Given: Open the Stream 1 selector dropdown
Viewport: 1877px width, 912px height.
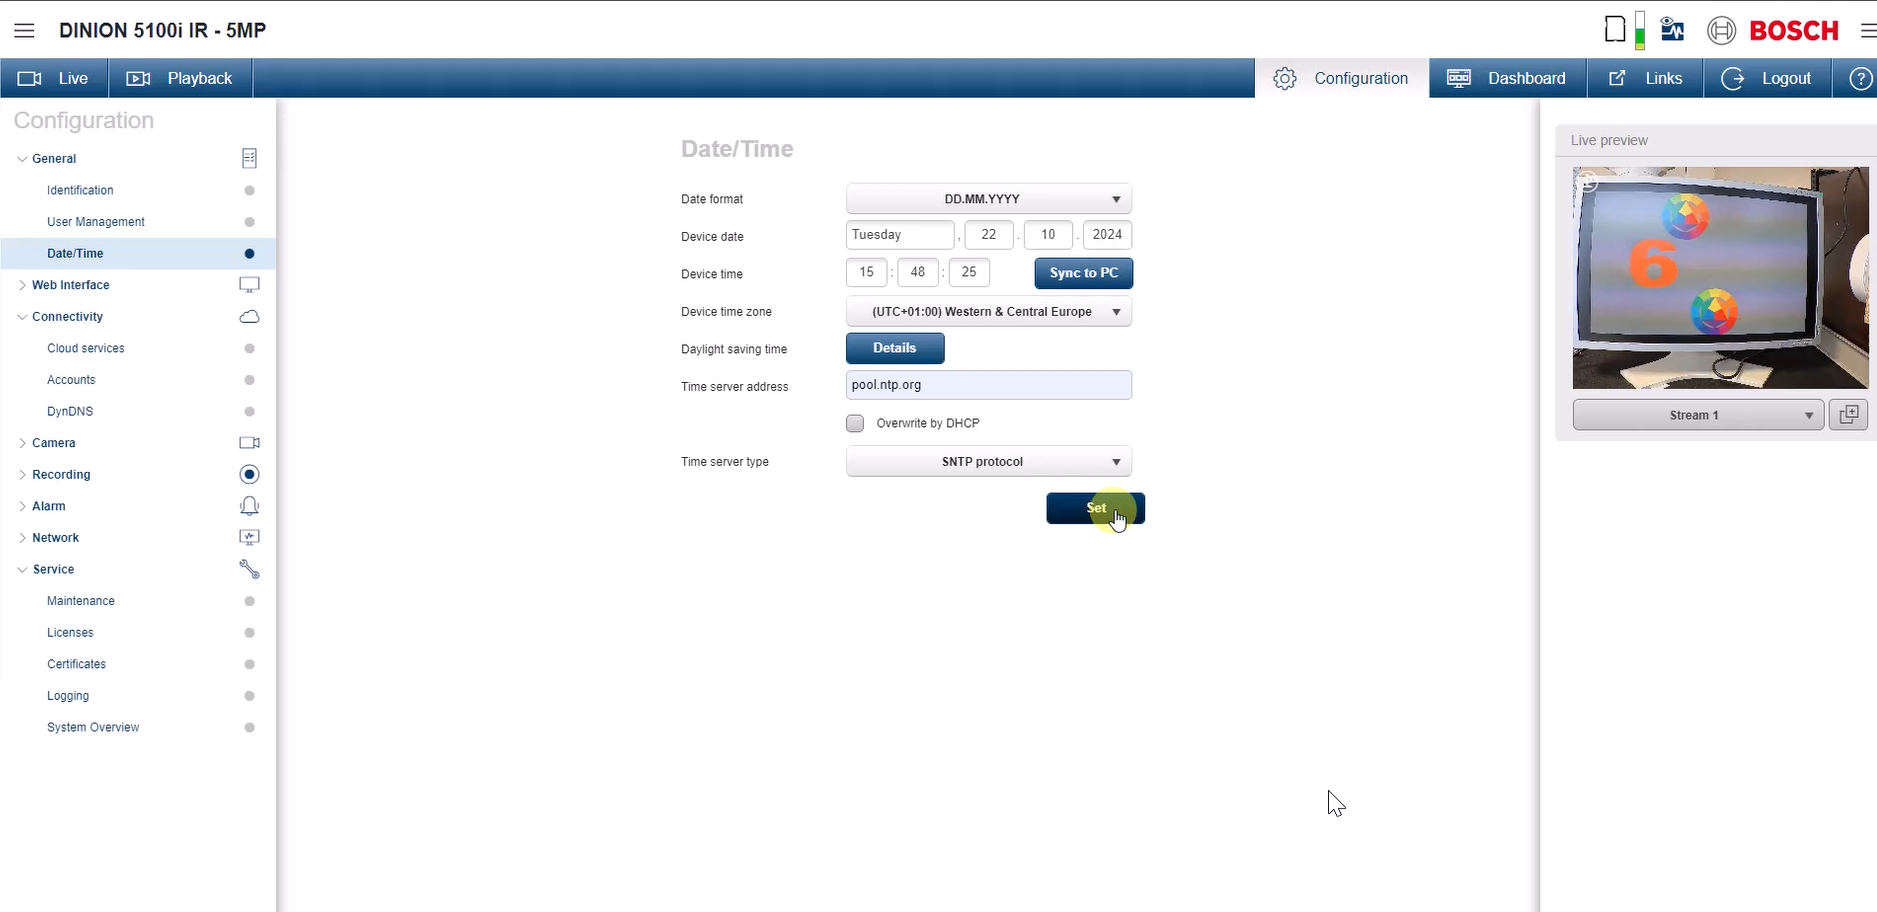Looking at the screenshot, I should click(x=1698, y=415).
